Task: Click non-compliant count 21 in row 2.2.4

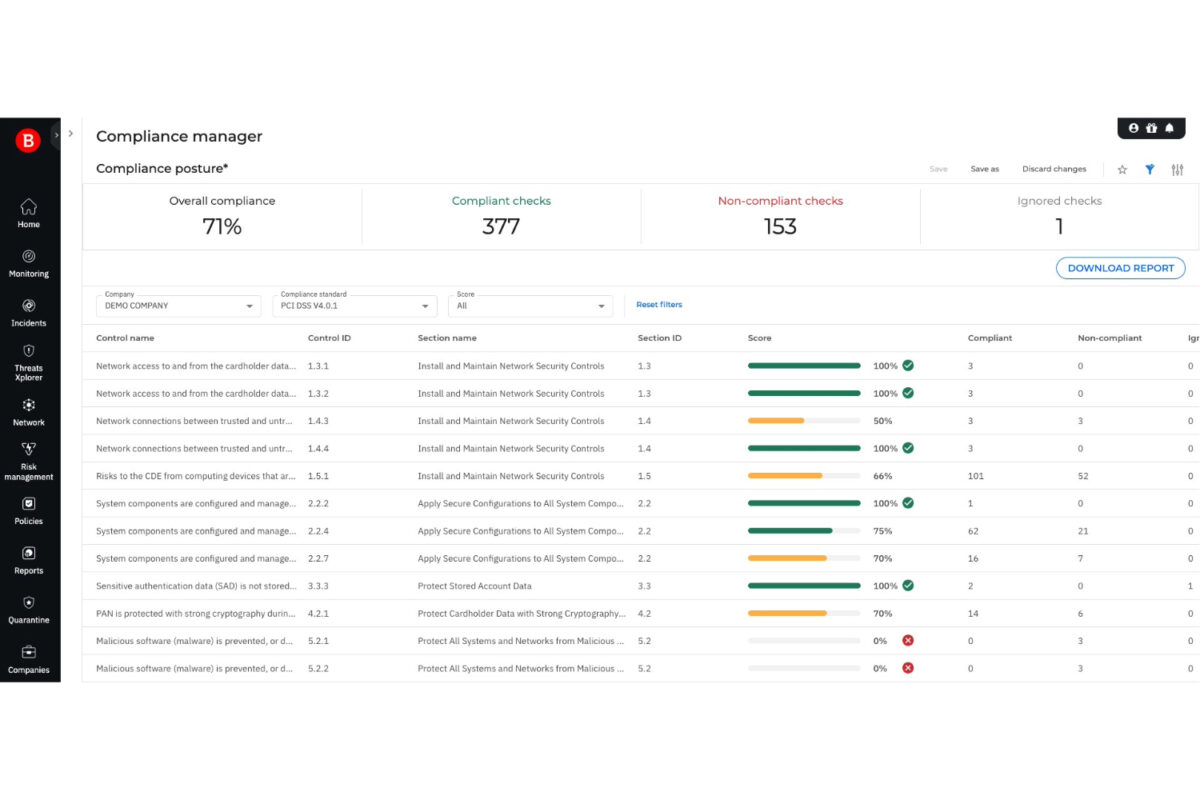Action: 1084,531
